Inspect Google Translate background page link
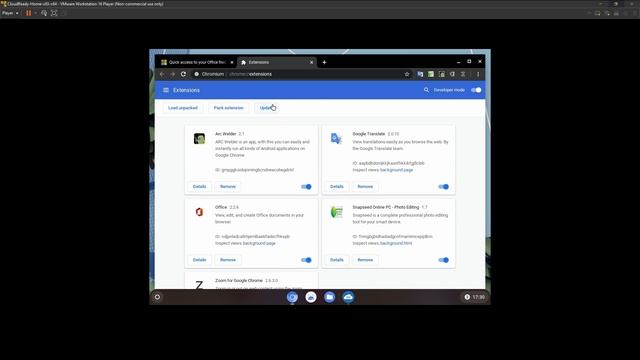Image resolution: width=640 pixels, height=360 pixels. 396,170
